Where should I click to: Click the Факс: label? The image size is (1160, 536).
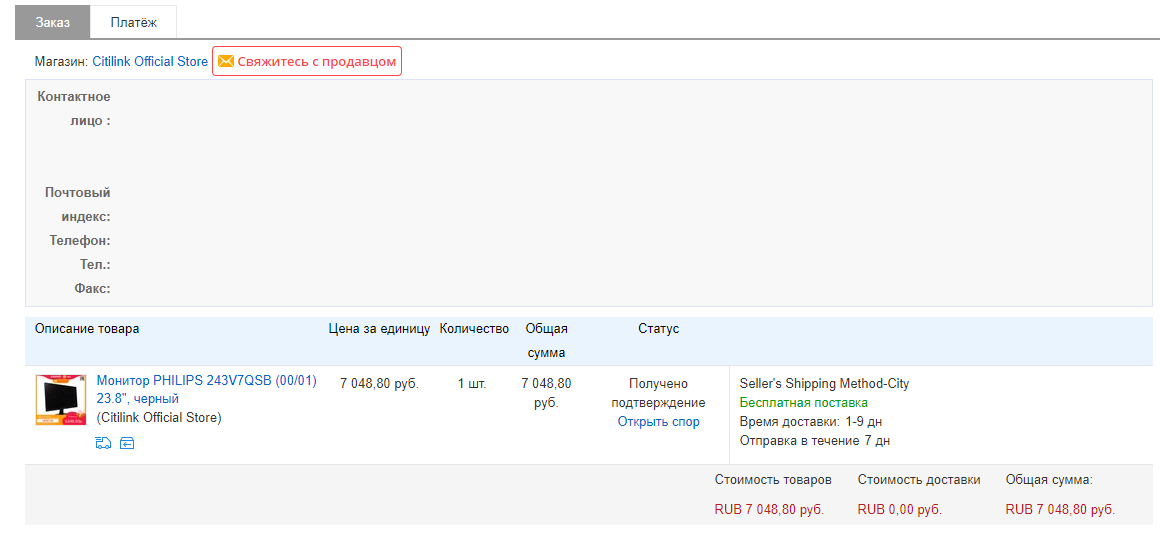[92, 288]
